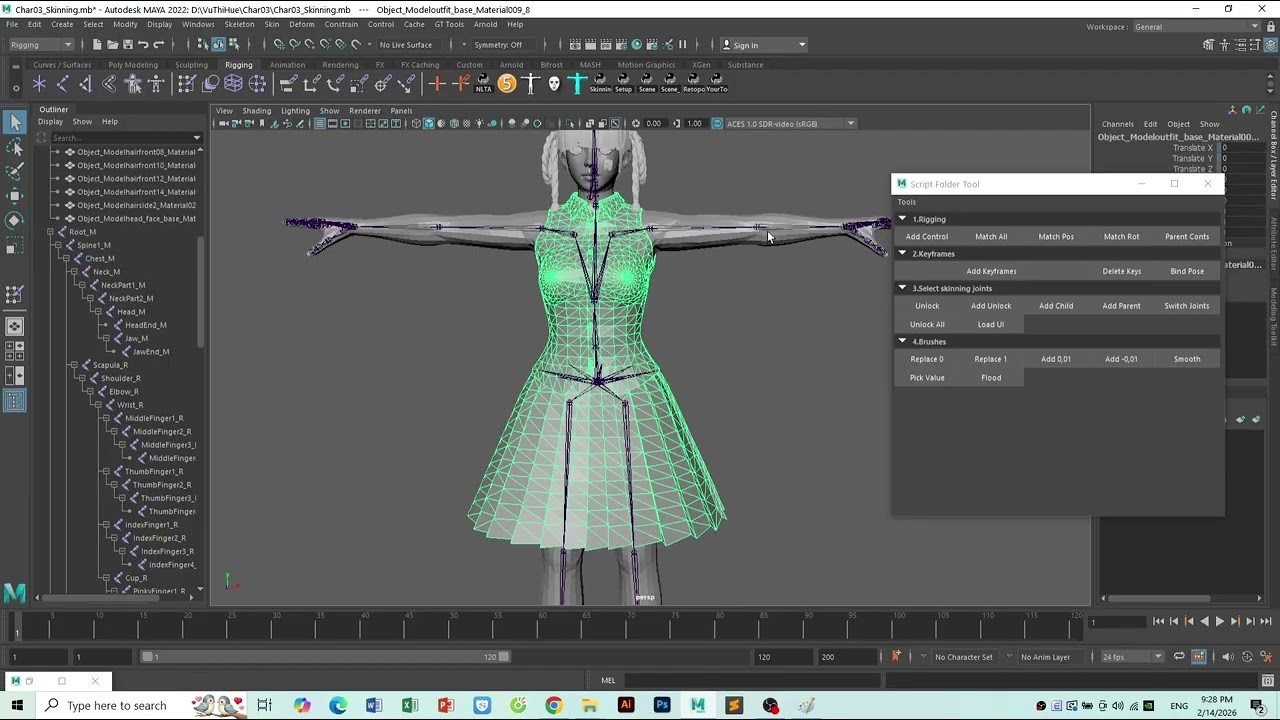The width and height of the screenshot is (1280, 720).
Task: Toggle the playback loop mode button
Action: [x=1179, y=657]
